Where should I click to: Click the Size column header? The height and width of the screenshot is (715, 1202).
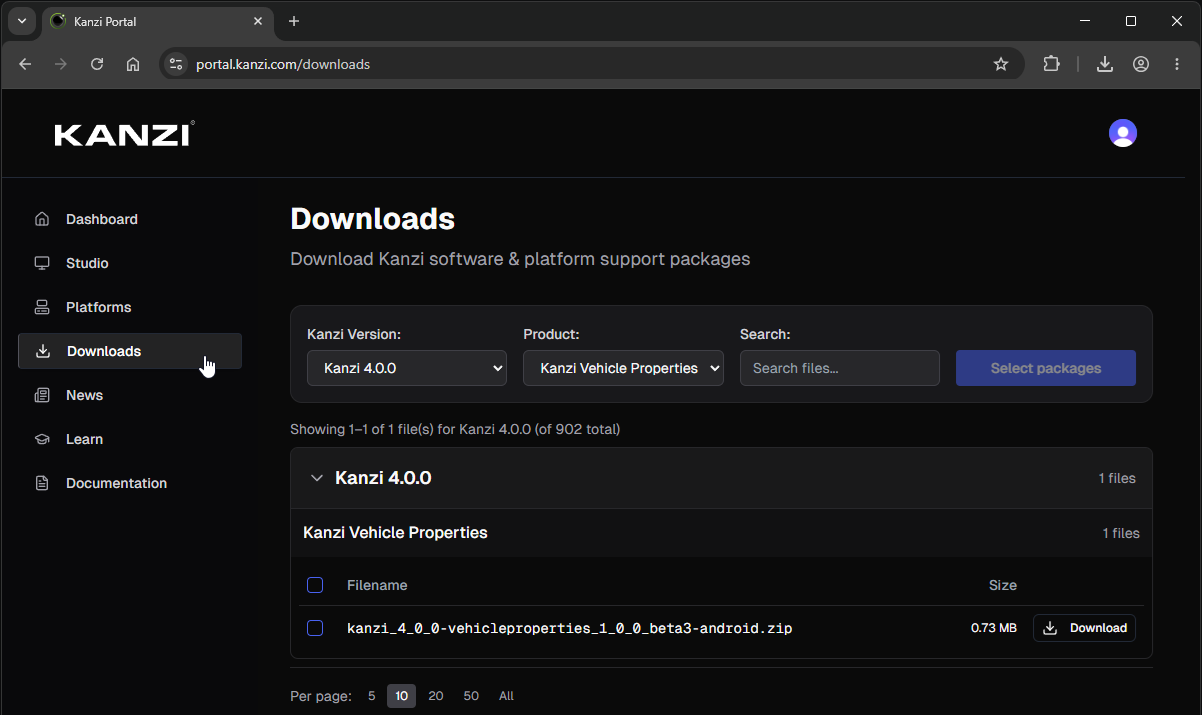pos(1003,585)
